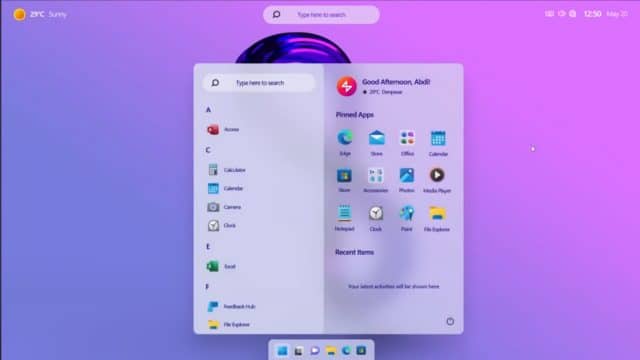Viewport: 640px width, 360px height.
Task: Click the Start menu search field
Action: (x=259, y=83)
